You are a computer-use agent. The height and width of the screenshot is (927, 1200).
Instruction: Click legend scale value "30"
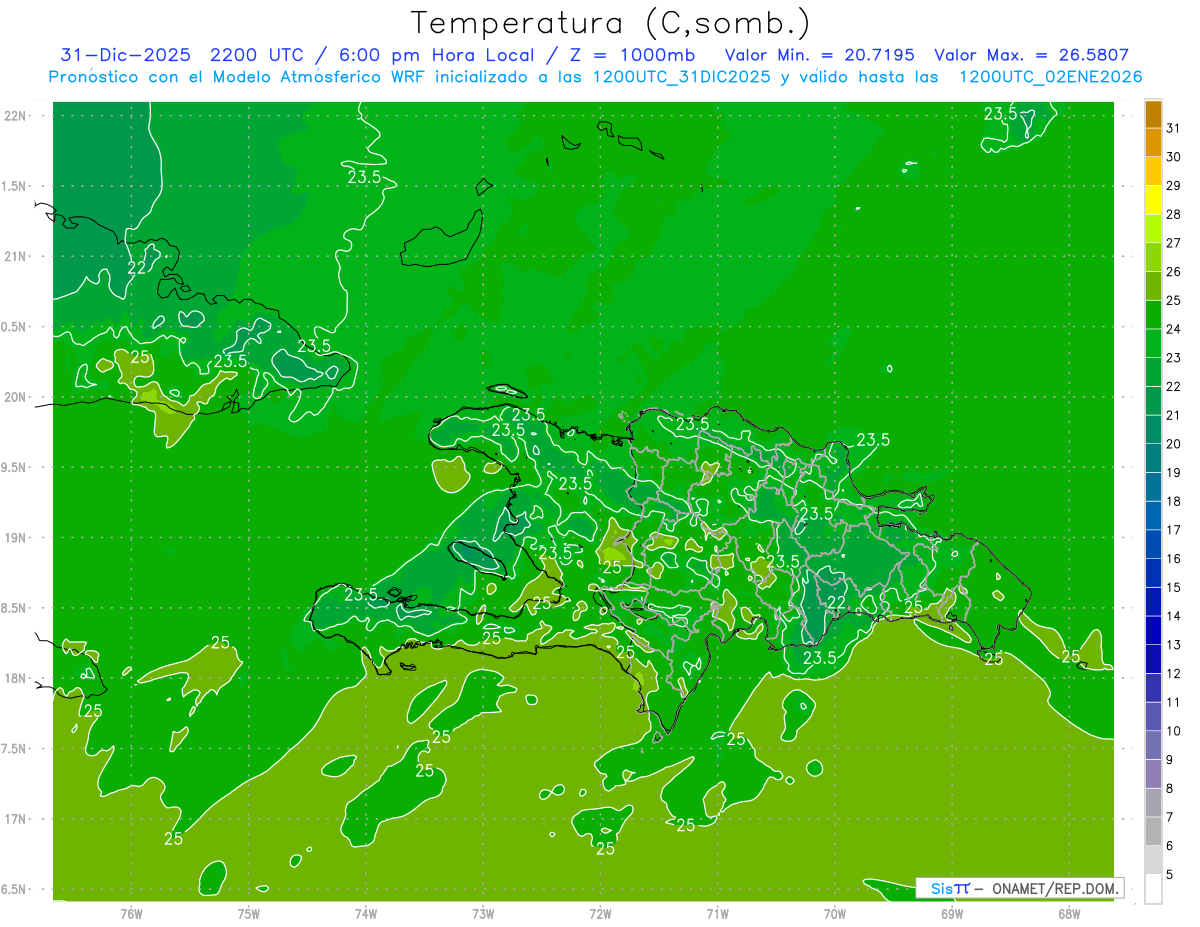tap(1173, 157)
